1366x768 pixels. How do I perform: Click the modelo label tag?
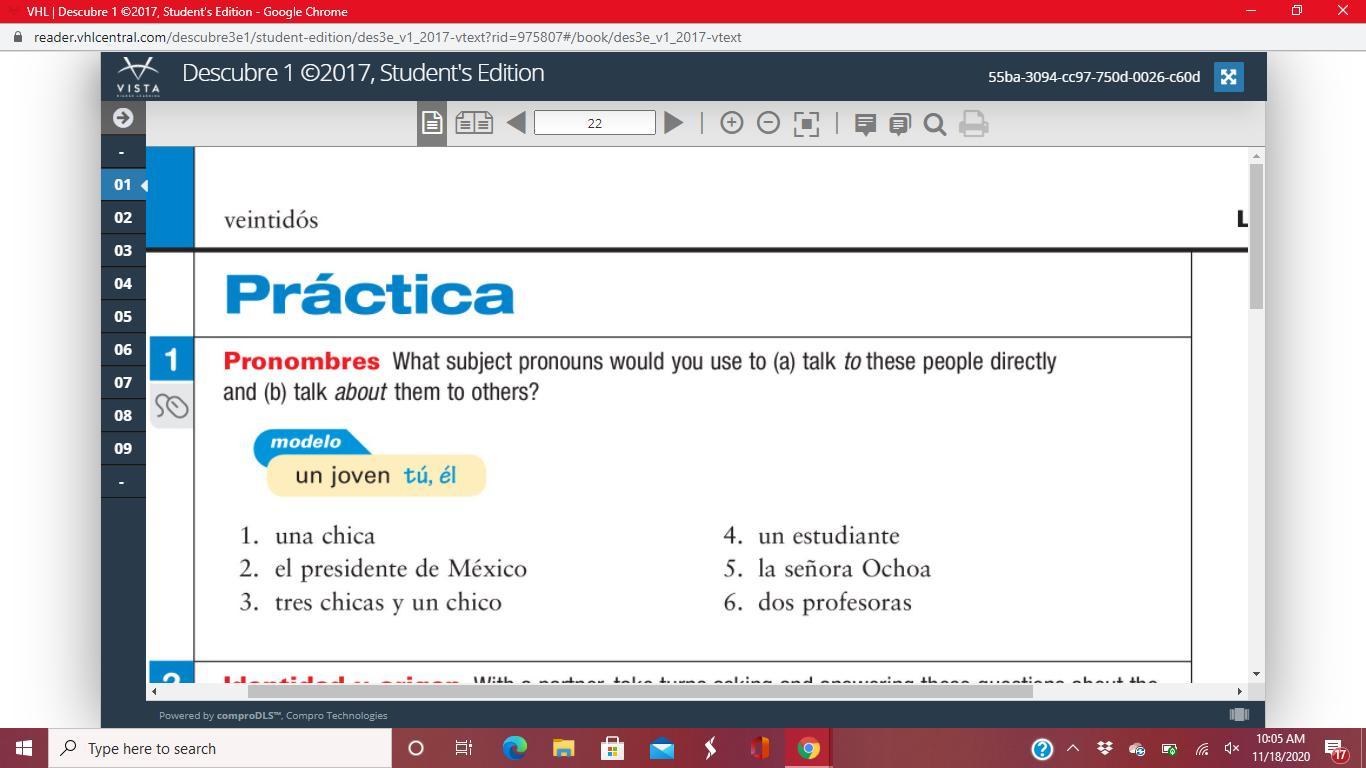pos(306,442)
